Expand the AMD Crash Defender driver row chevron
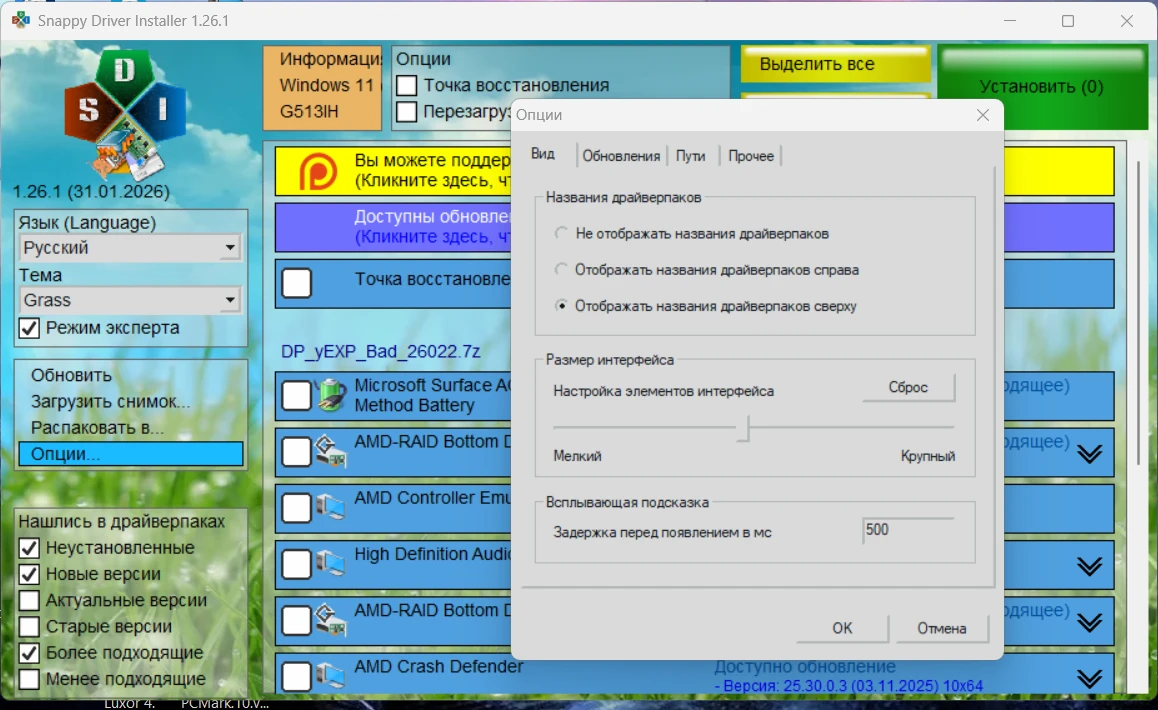Image resolution: width=1158 pixels, height=710 pixels. pyautogui.click(x=1089, y=679)
